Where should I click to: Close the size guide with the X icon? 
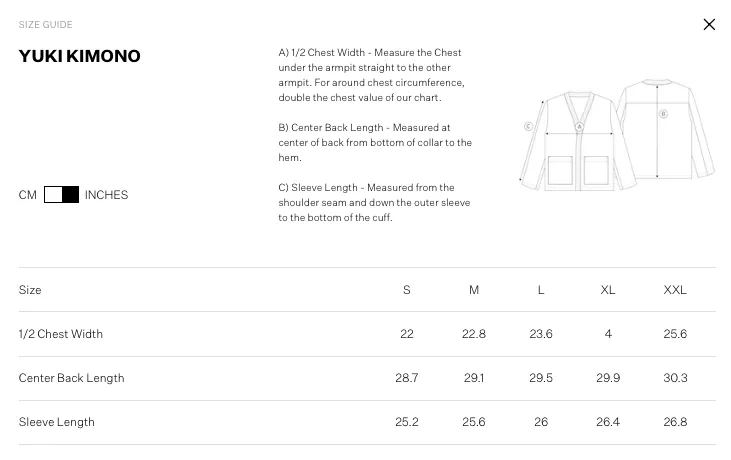pos(709,24)
